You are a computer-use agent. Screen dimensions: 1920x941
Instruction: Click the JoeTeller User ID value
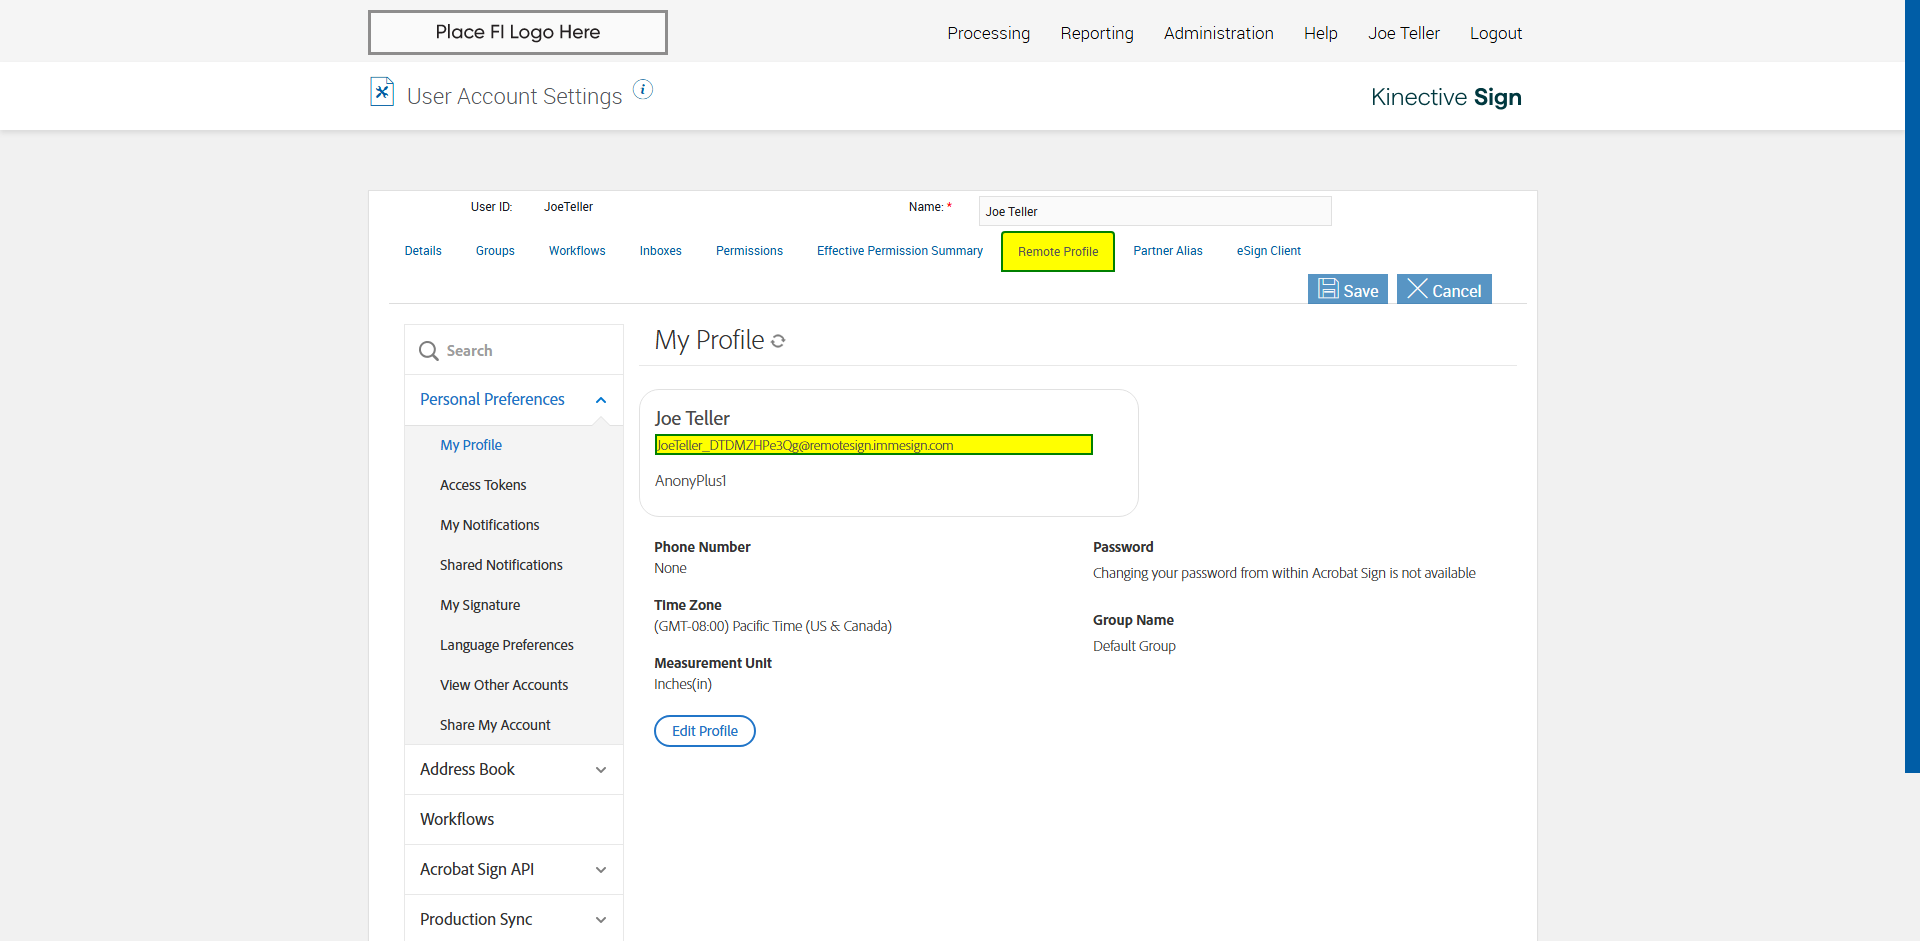[568, 207]
